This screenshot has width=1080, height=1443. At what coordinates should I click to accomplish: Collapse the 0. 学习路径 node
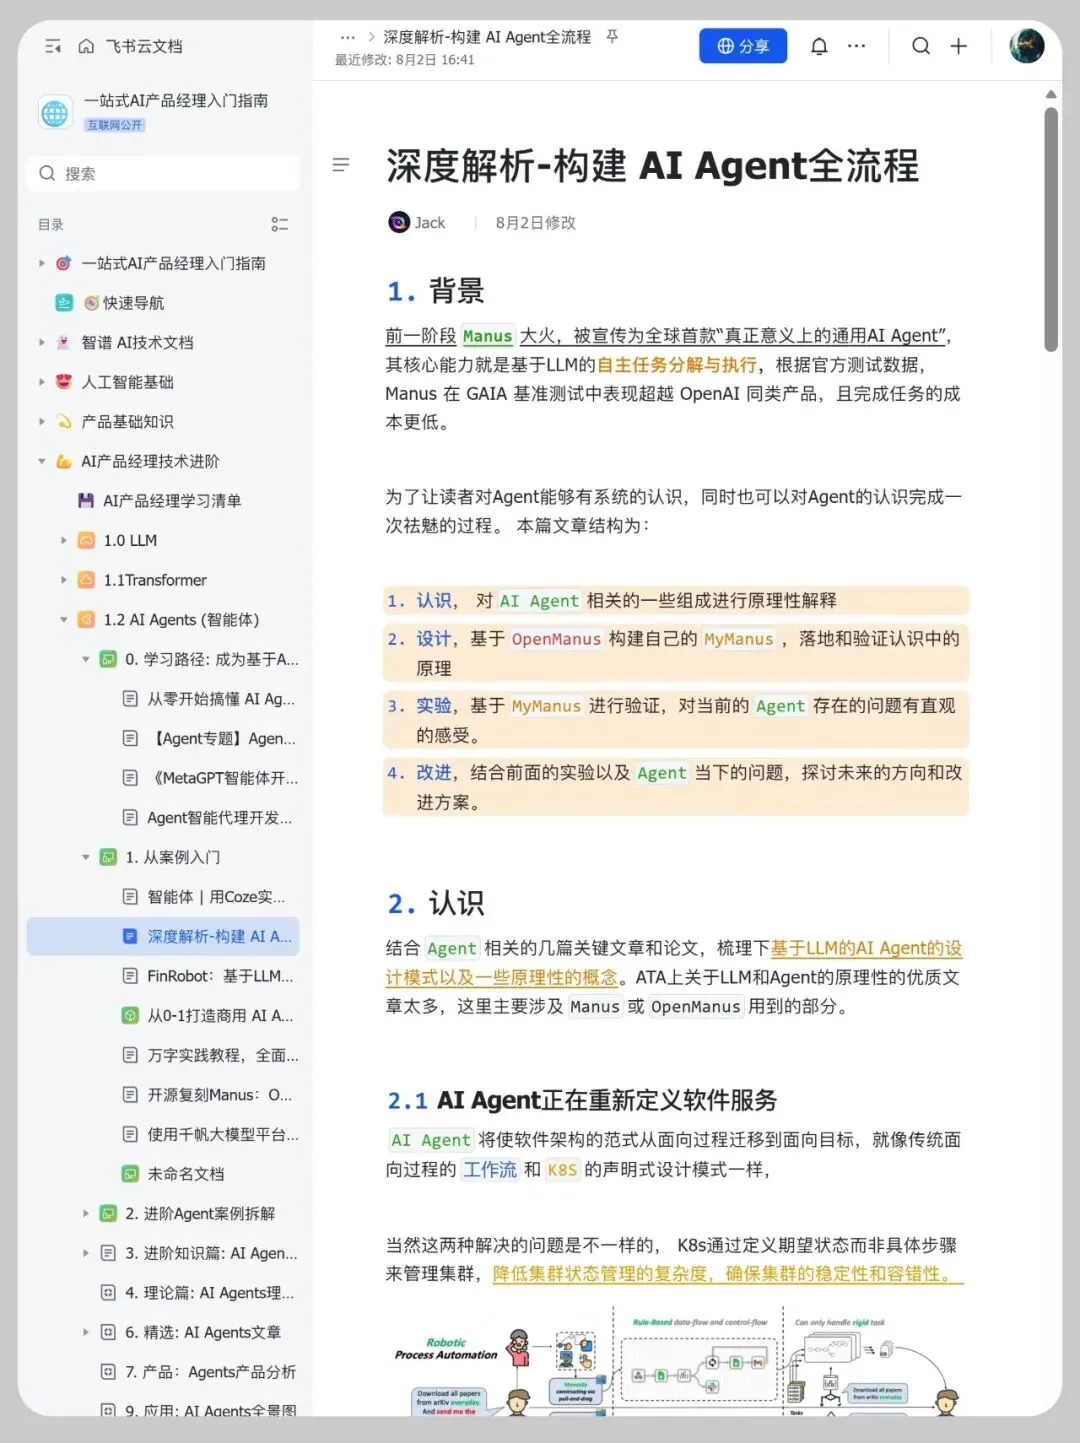(x=86, y=659)
